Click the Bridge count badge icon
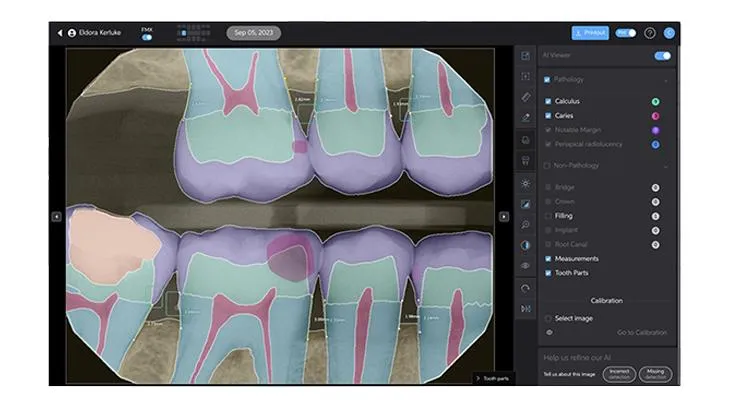The width and height of the screenshot is (730, 410). [655, 188]
